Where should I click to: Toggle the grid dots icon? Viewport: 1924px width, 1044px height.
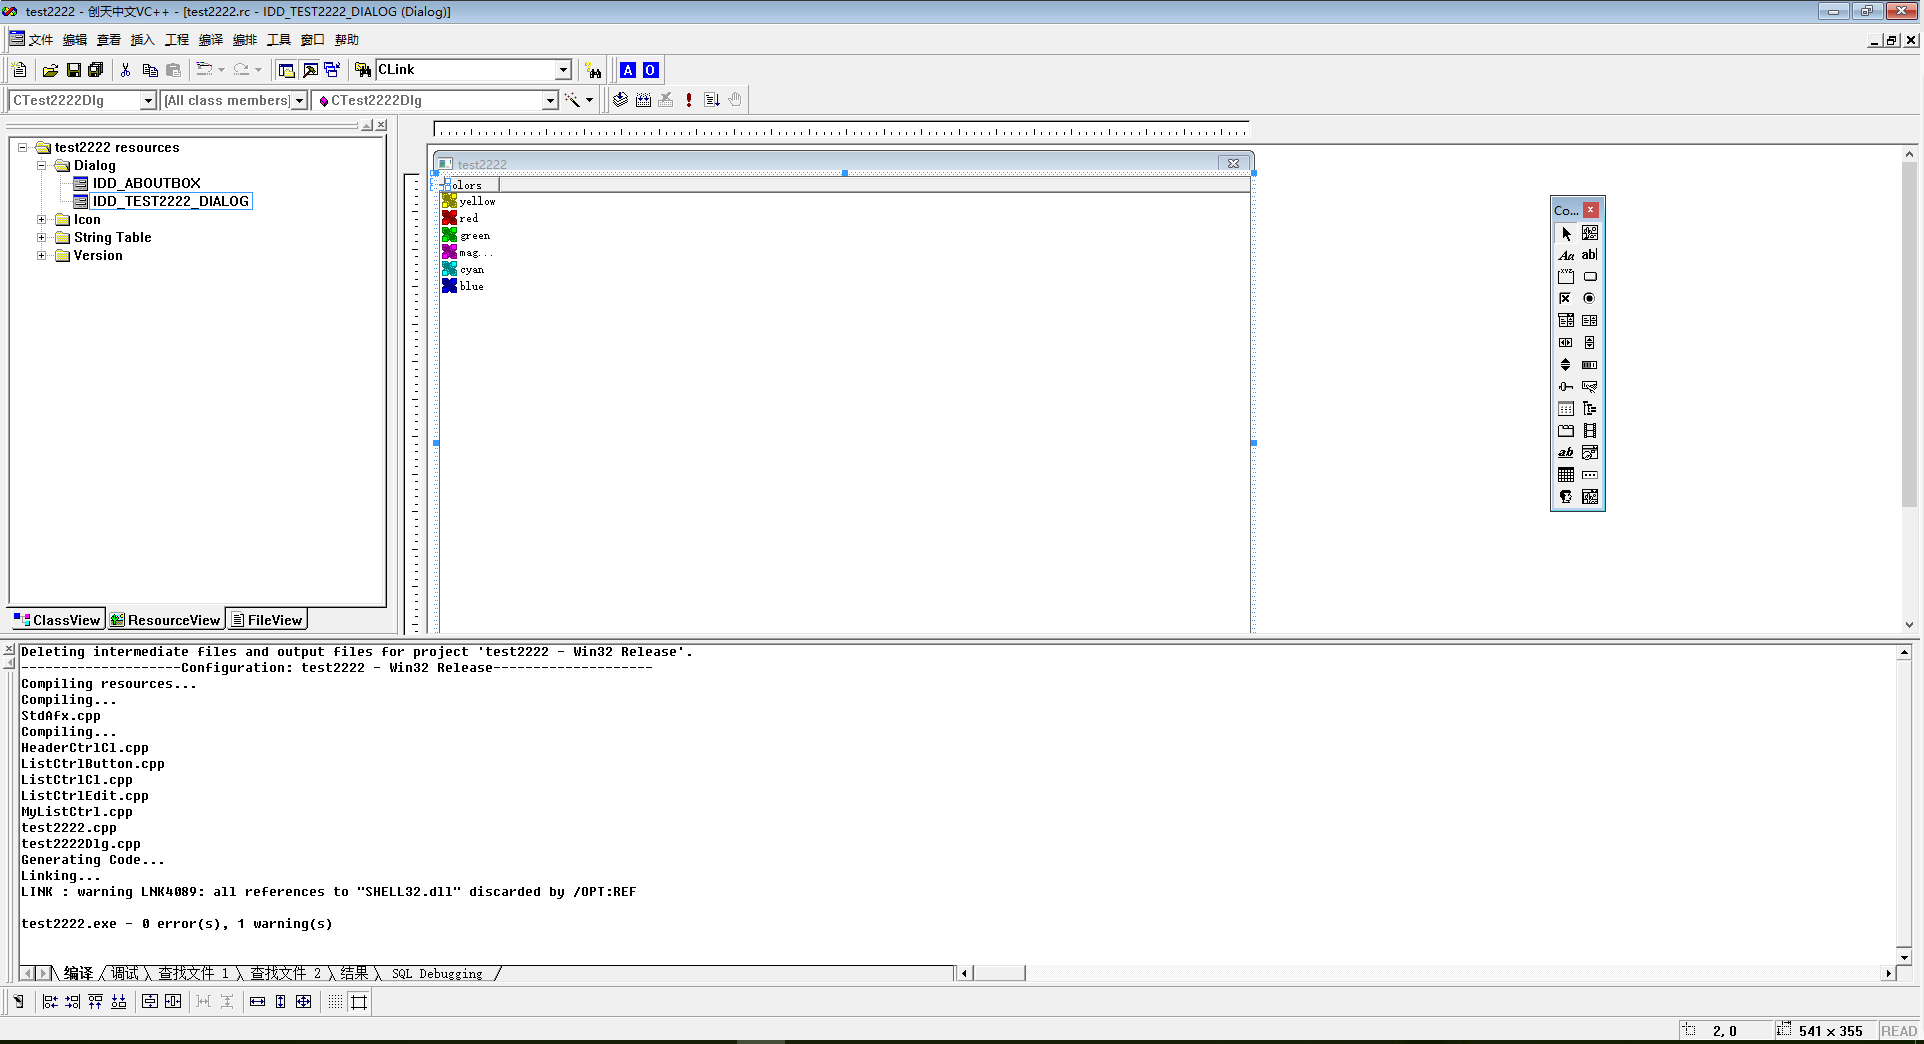335,1001
